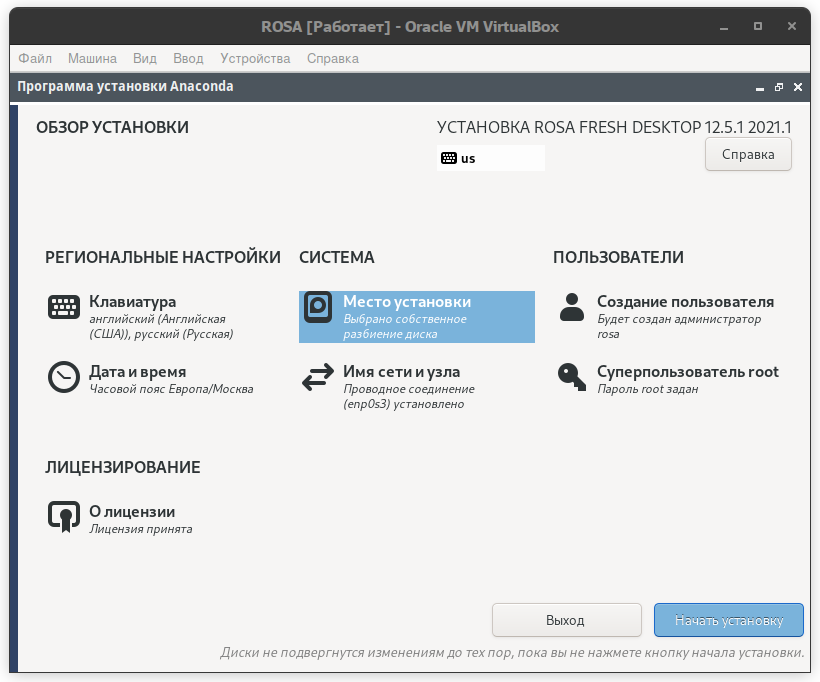Select Место установки title
Image resolution: width=820 pixels, height=682 pixels.
pos(407,302)
